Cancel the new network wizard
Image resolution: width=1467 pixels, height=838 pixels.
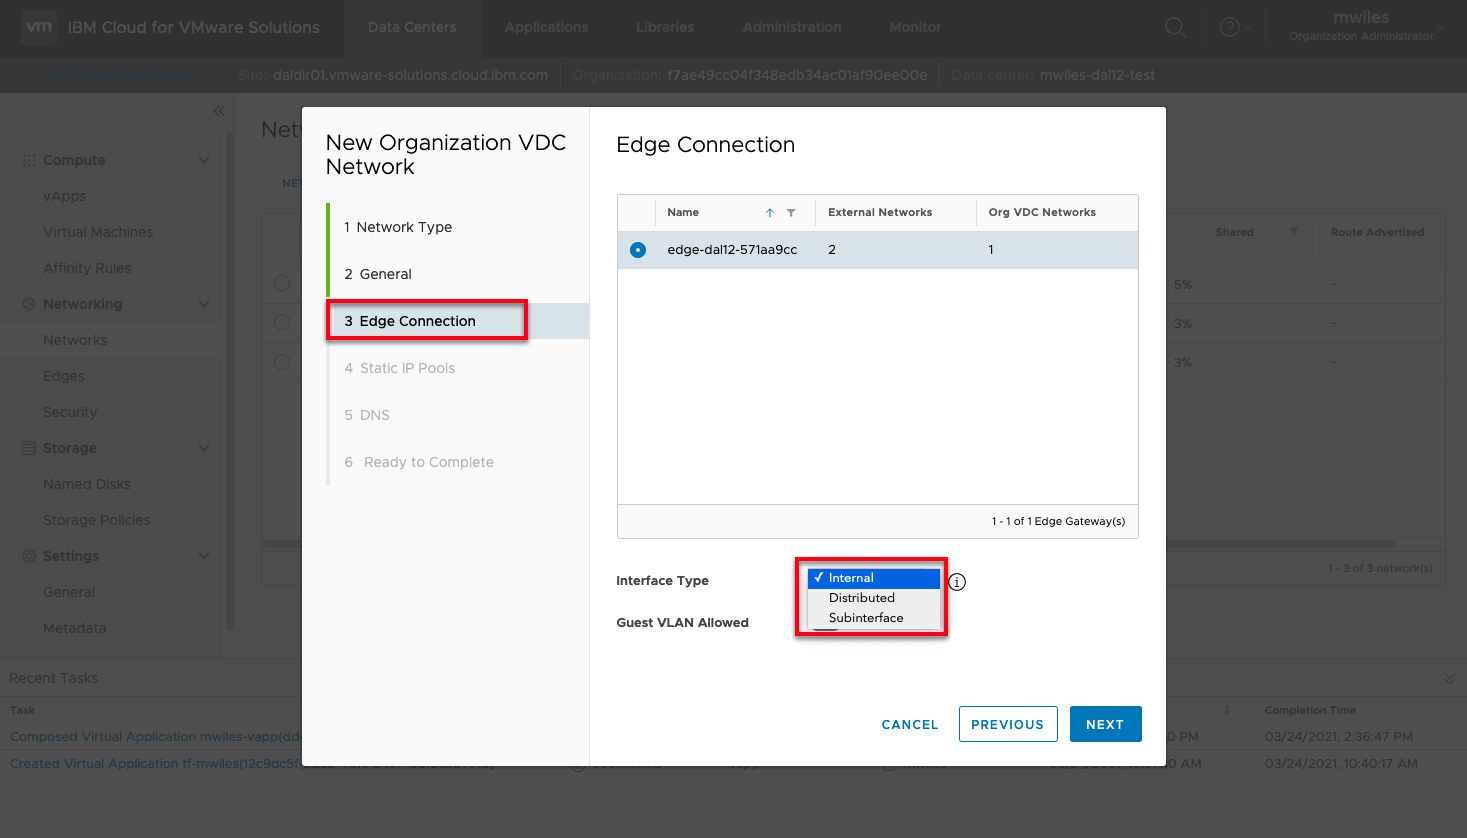point(909,724)
